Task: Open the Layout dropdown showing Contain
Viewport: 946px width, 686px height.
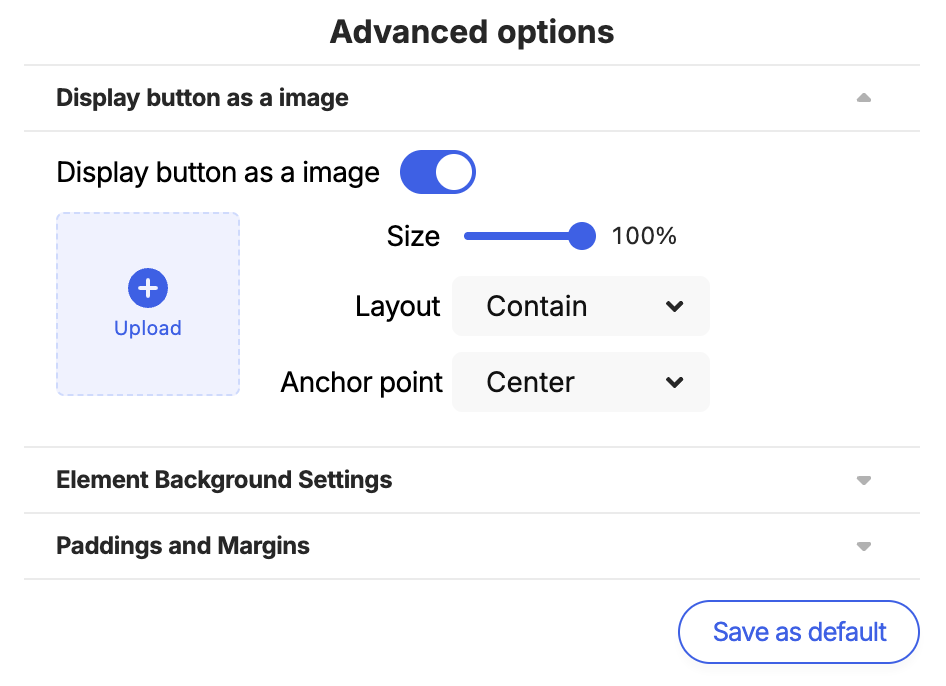Action: pos(580,306)
